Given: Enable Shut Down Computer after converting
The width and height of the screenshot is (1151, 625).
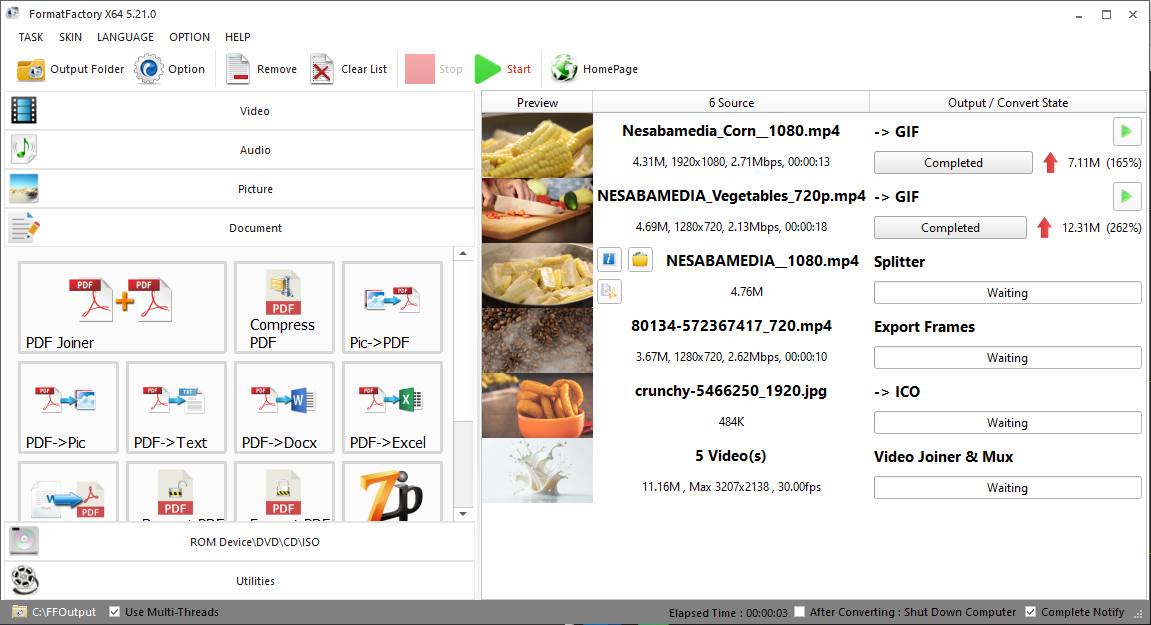Looking at the screenshot, I should (799, 612).
